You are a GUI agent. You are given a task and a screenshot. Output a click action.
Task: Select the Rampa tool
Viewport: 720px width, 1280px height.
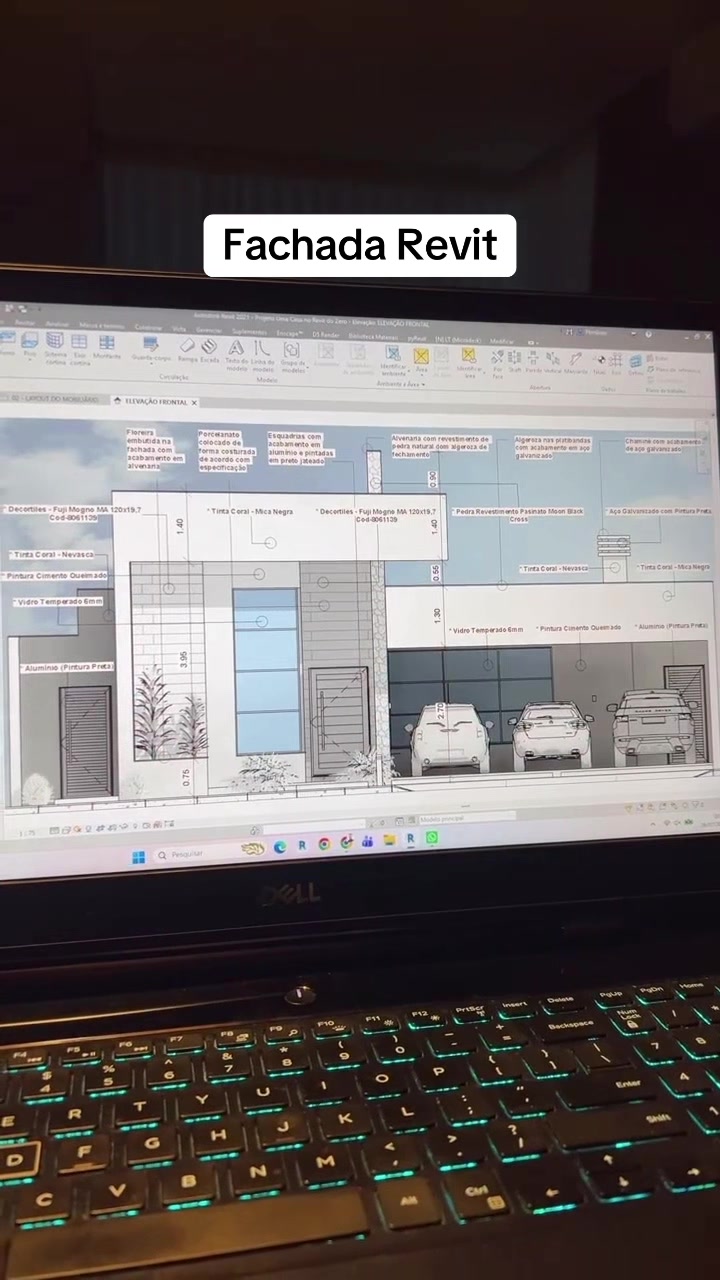[187, 350]
